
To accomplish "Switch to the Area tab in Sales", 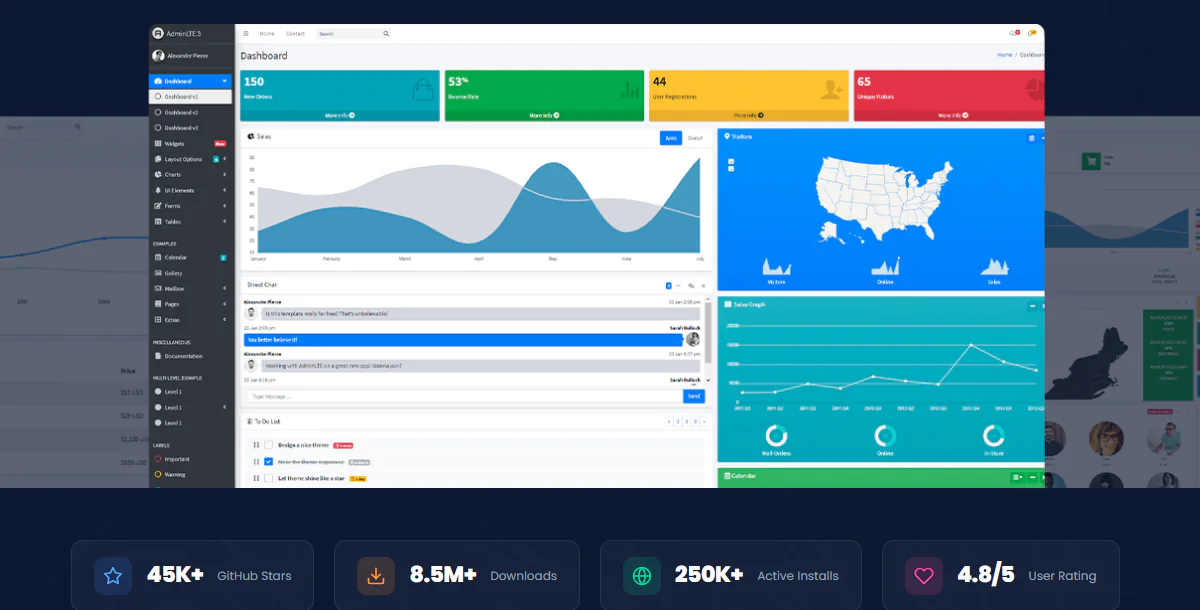I will pyautogui.click(x=671, y=138).
